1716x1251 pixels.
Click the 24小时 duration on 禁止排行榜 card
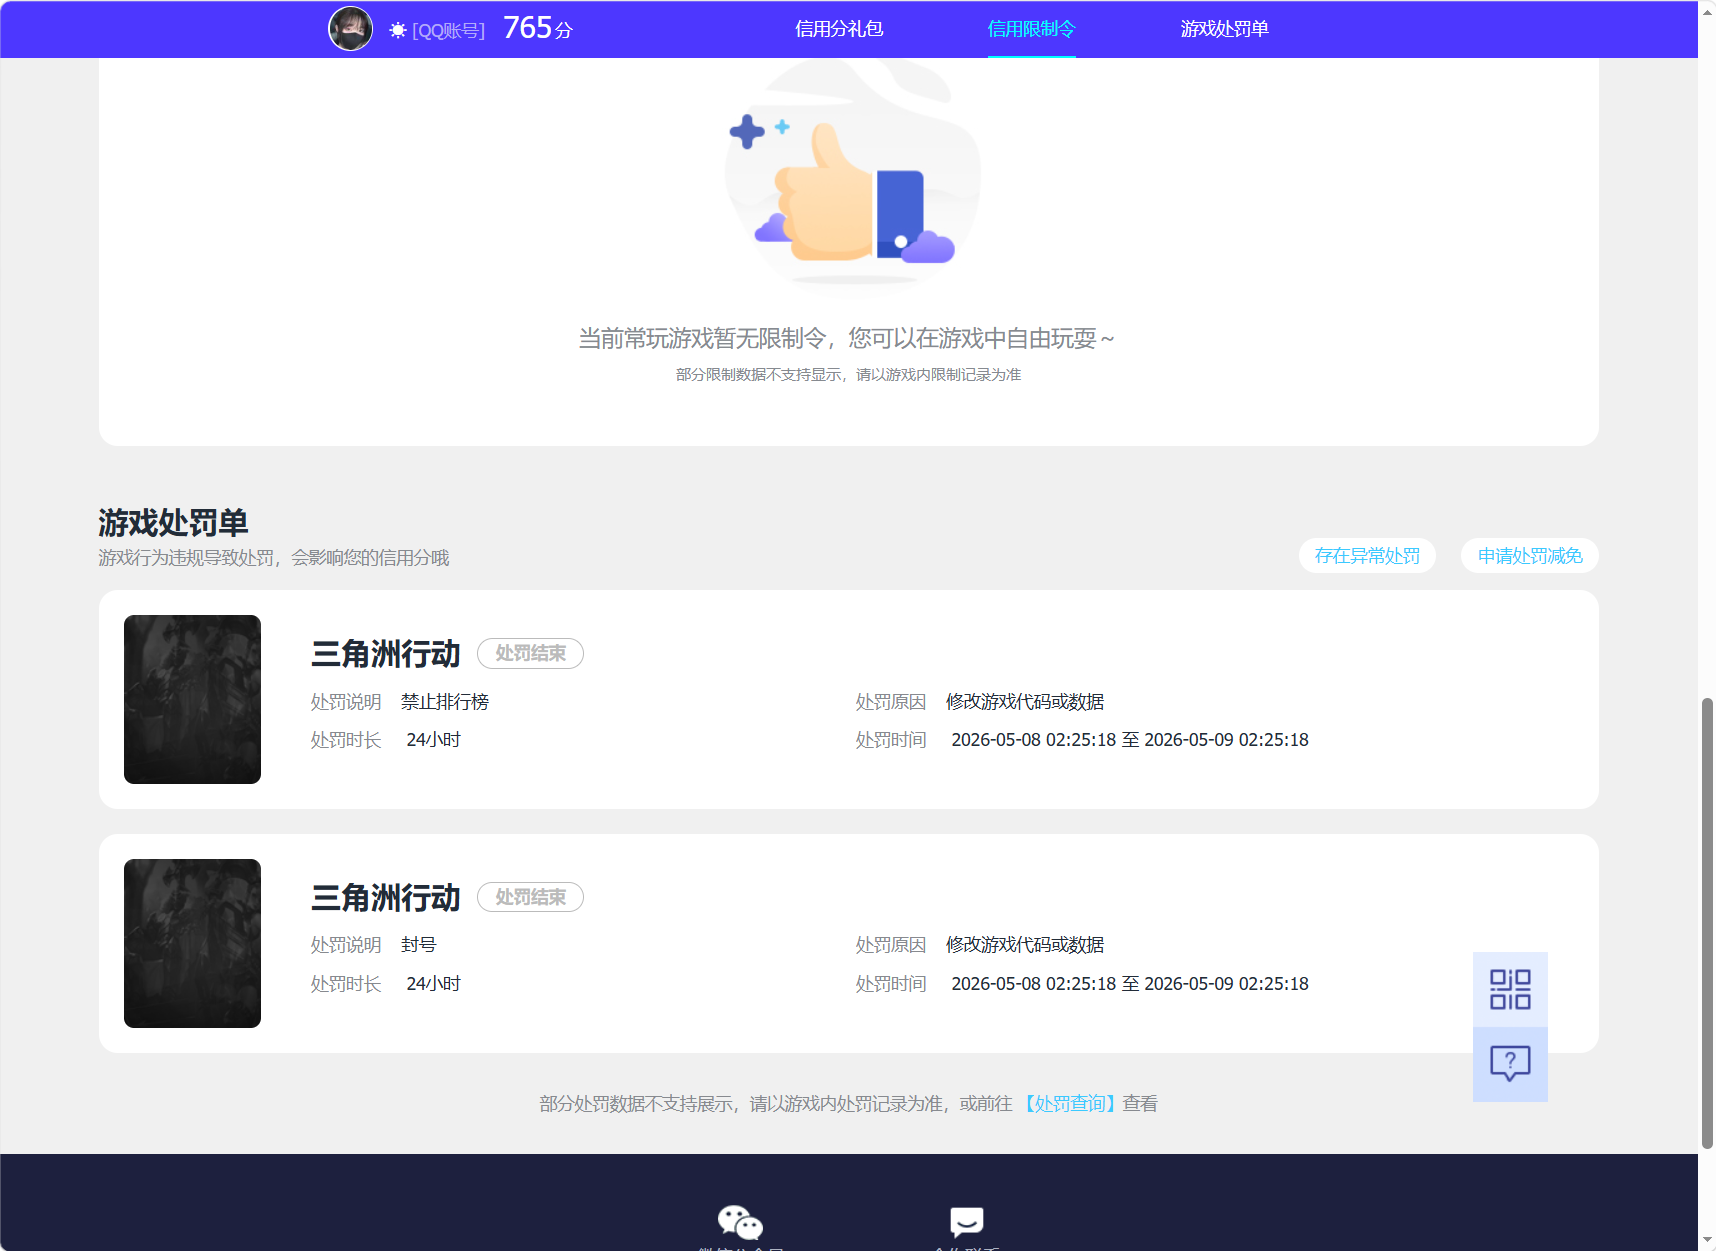[x=433, y=740]
